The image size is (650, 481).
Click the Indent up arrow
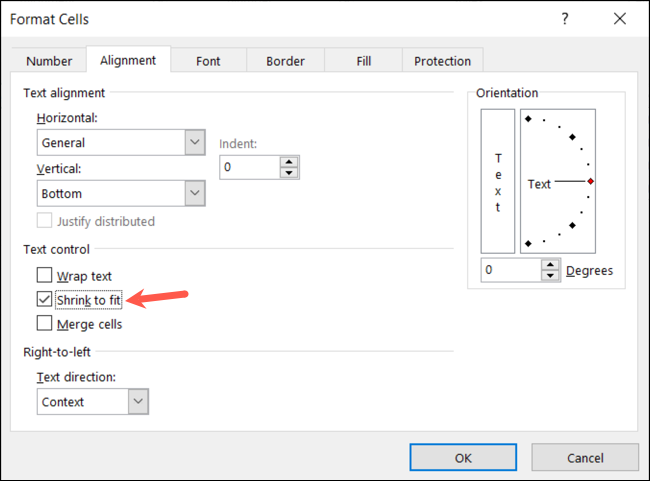[x=289, y=162]
